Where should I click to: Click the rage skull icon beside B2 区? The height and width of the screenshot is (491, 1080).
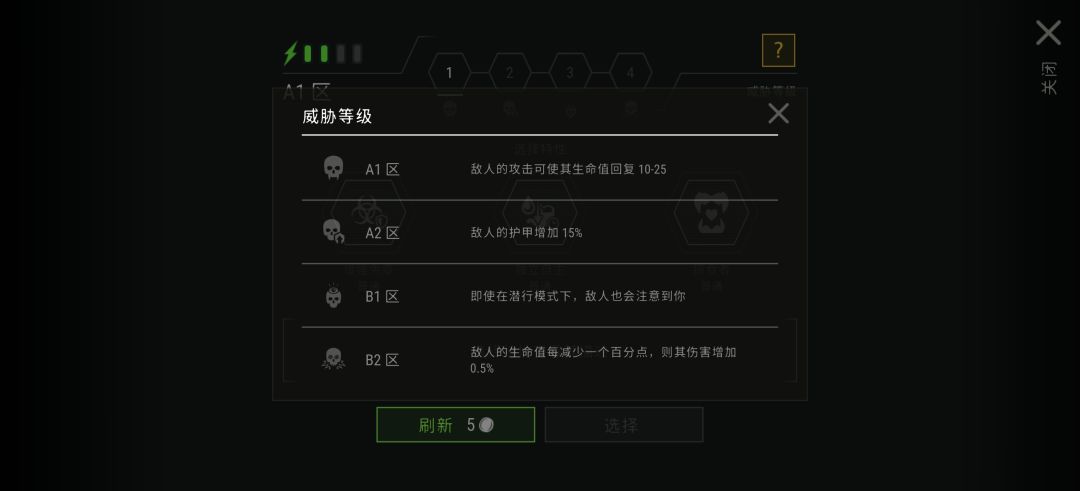pyautogui.click(x=333, y=359)
